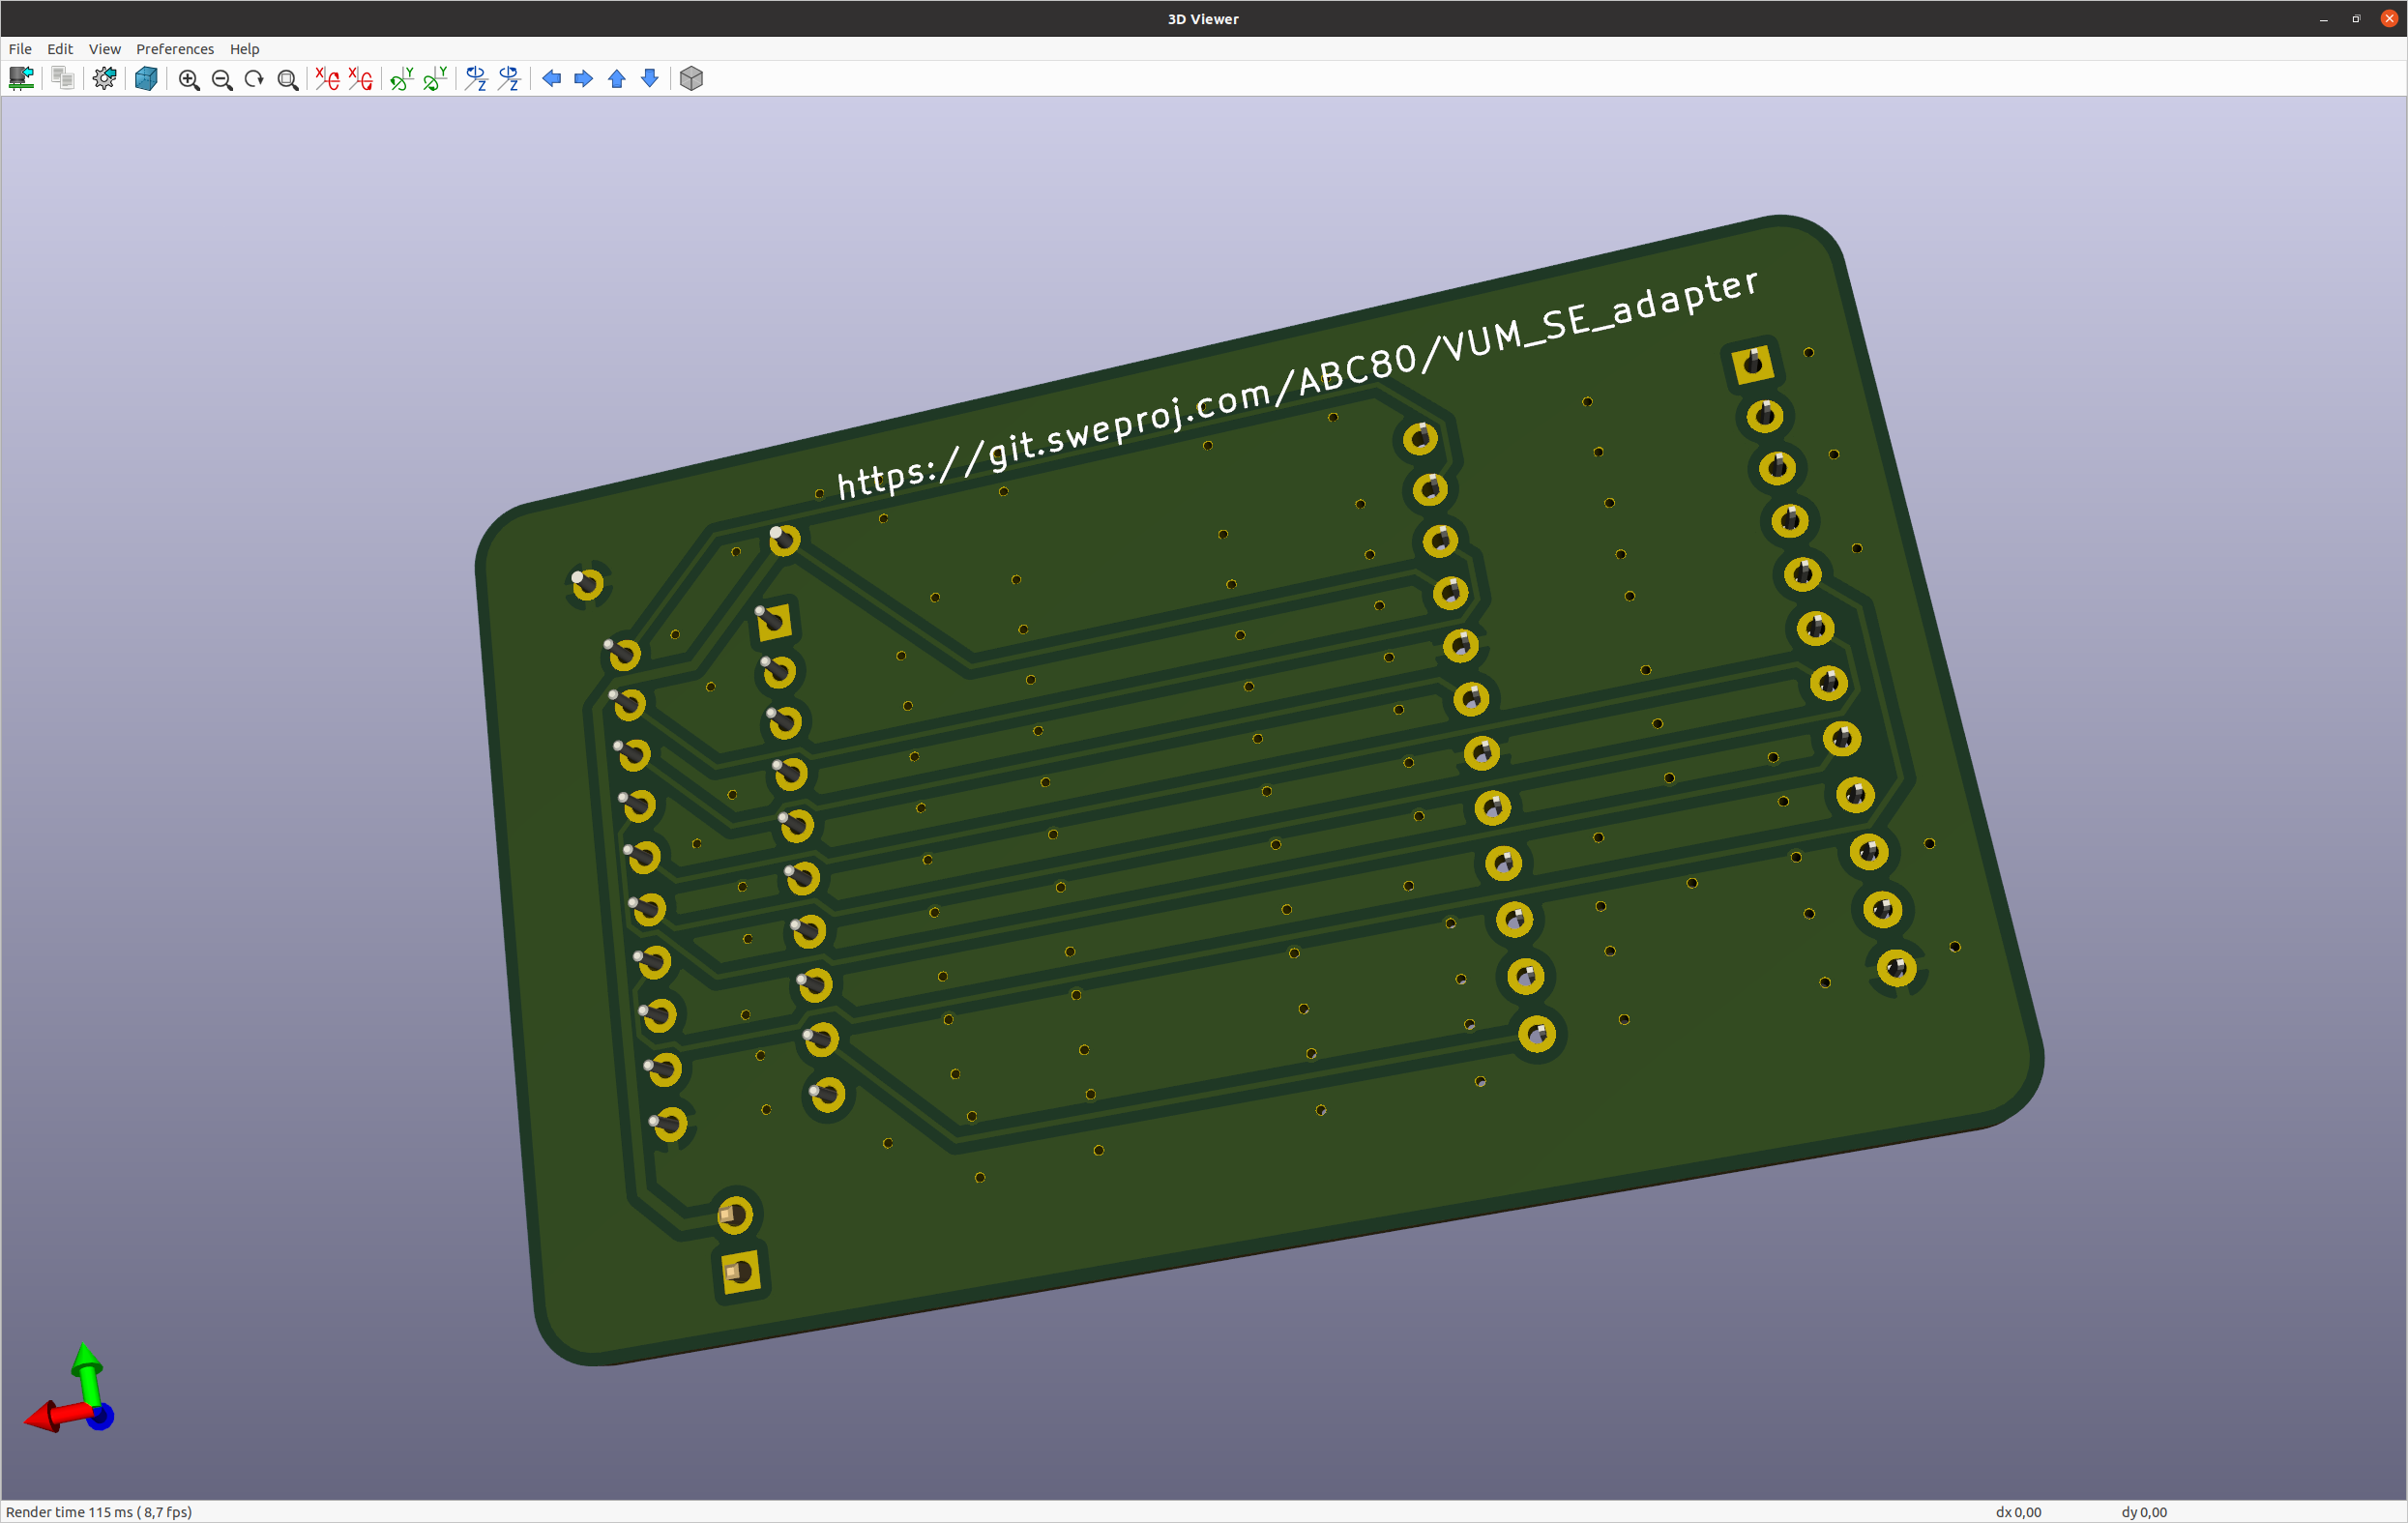Toggle the raytracing render cube icon
The width and height of the screenshot is (2408, 1523).
point(146,79)
